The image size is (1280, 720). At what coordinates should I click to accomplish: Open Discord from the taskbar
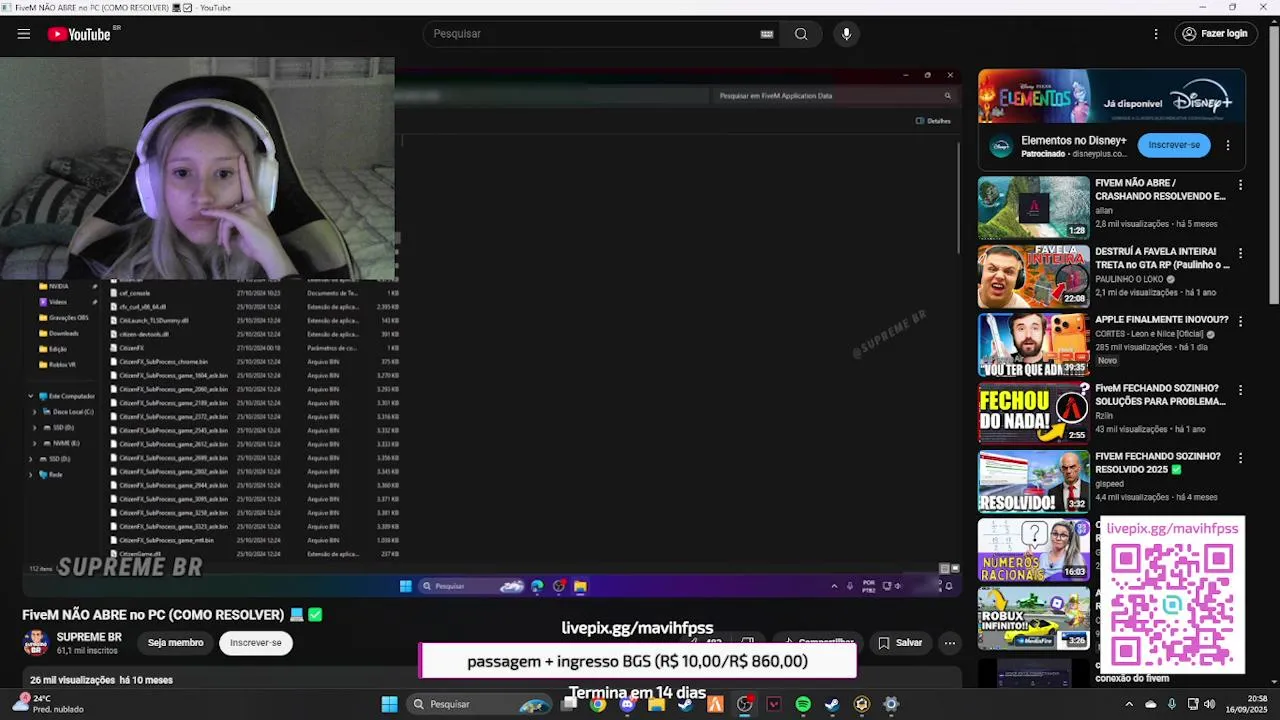(x=627, y=704)
